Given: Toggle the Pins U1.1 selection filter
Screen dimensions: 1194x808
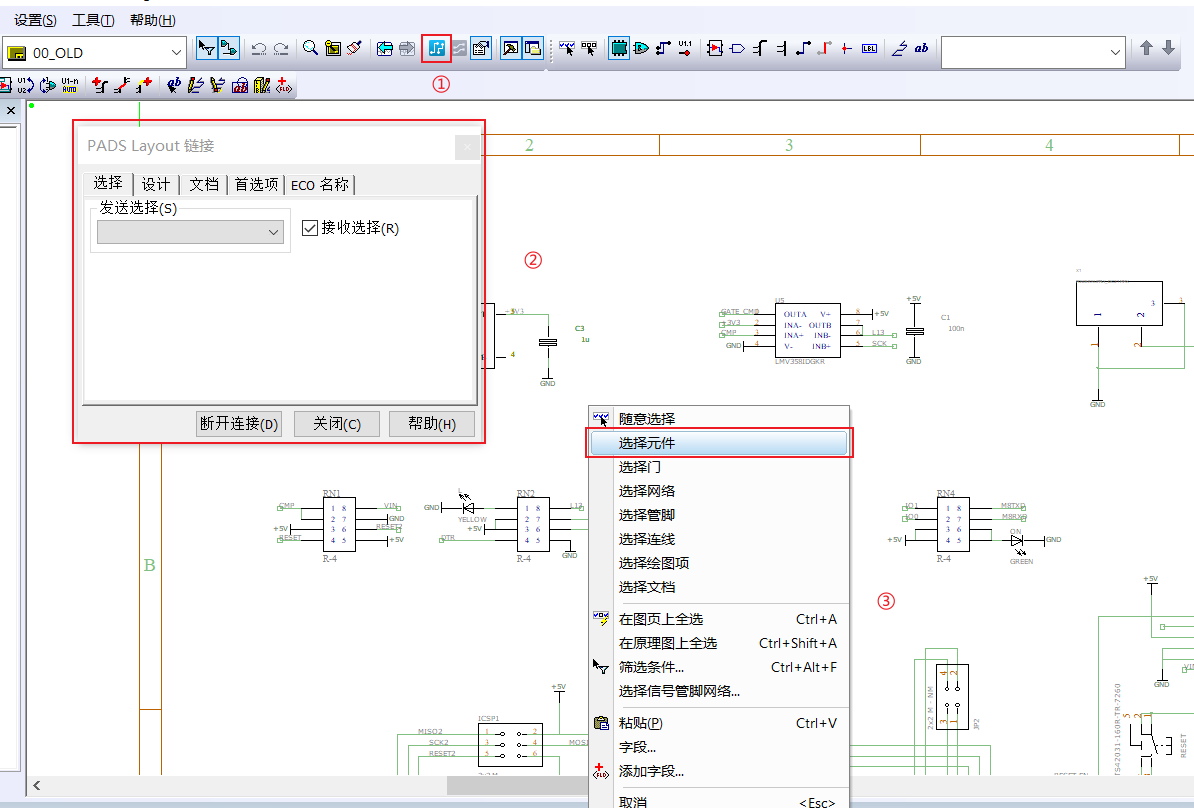Looking at the screenshot, I should (x=685, y=49).
